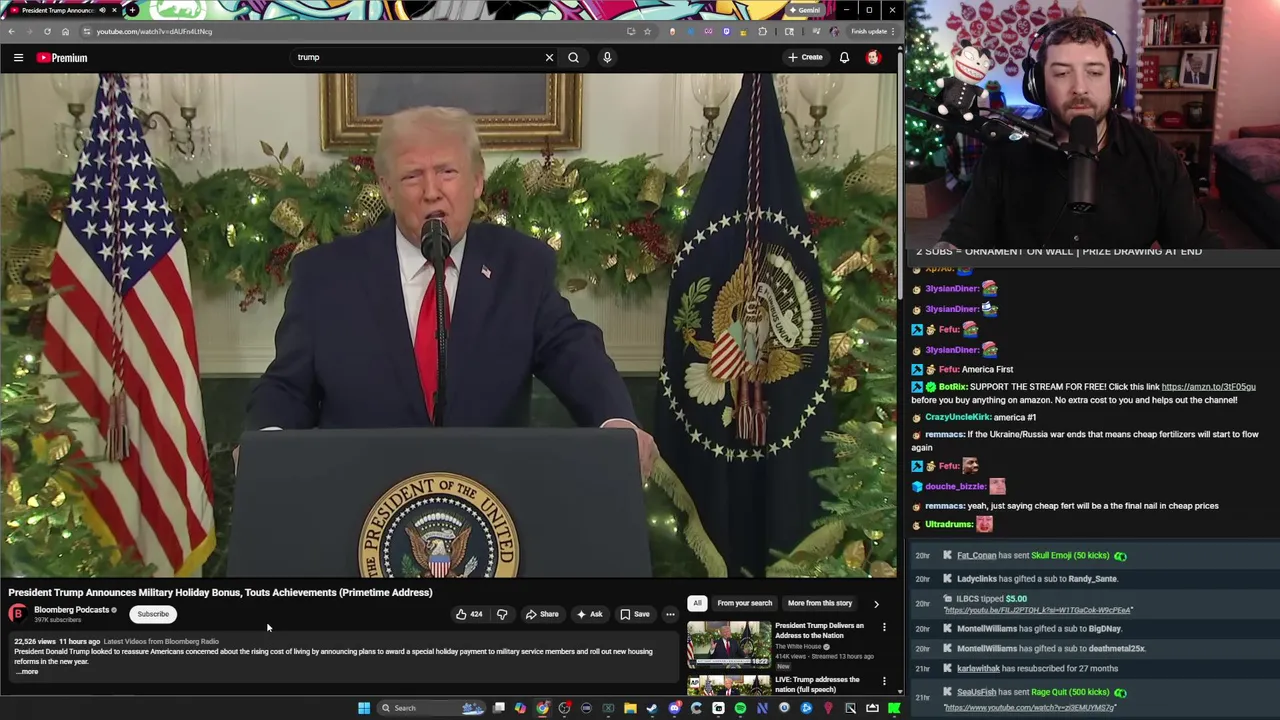Image resolution: width=1280 pixels, height=720 pixels.
Task: Dislike the Bloomberg video
Action: pos(502,614)
